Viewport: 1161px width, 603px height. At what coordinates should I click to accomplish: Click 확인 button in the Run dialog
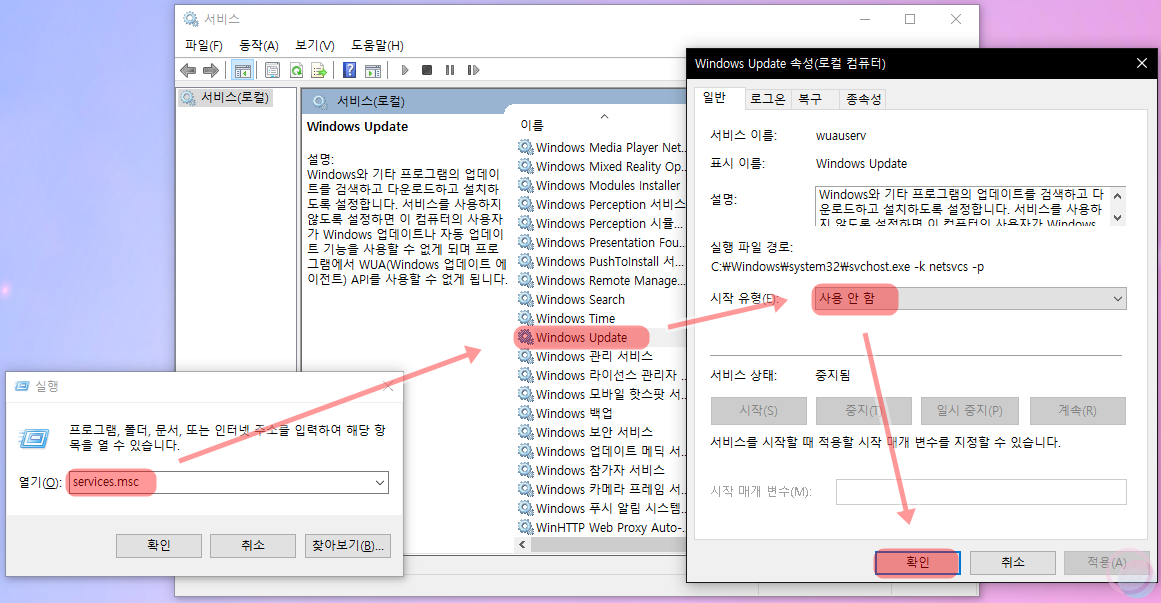pyautogui.click(x=158, y=545)
